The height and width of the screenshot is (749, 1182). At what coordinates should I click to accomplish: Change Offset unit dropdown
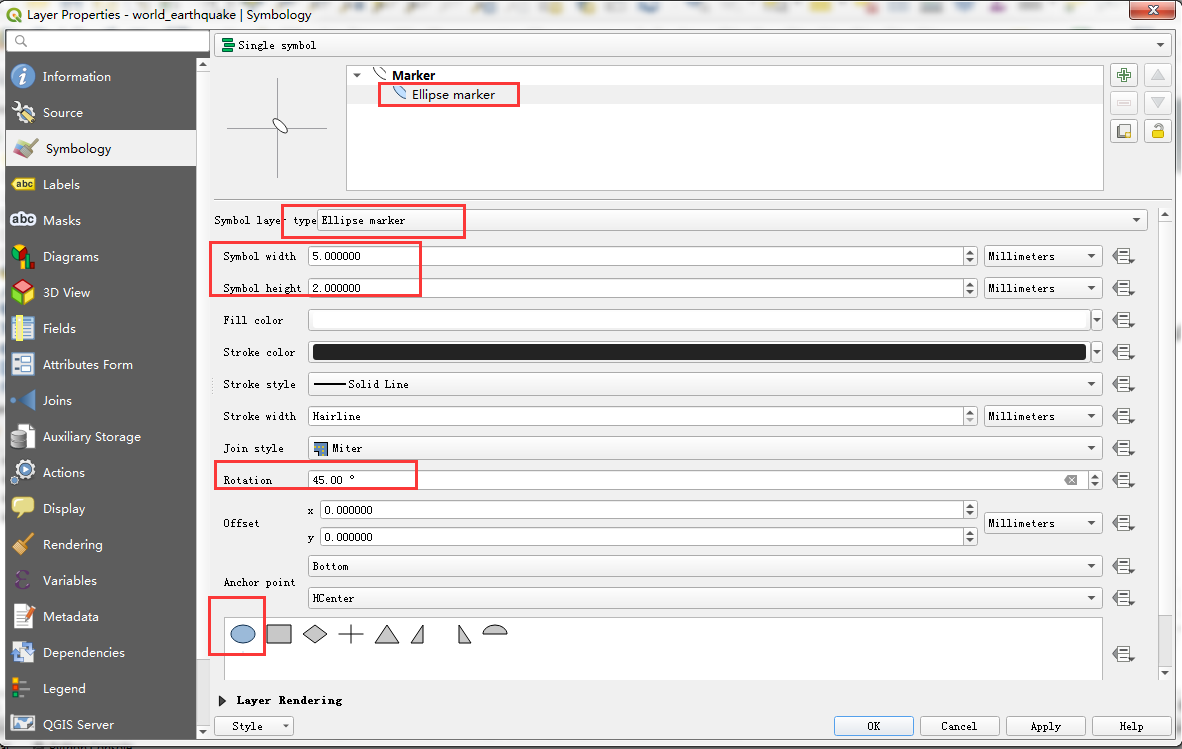point(1043,523)
